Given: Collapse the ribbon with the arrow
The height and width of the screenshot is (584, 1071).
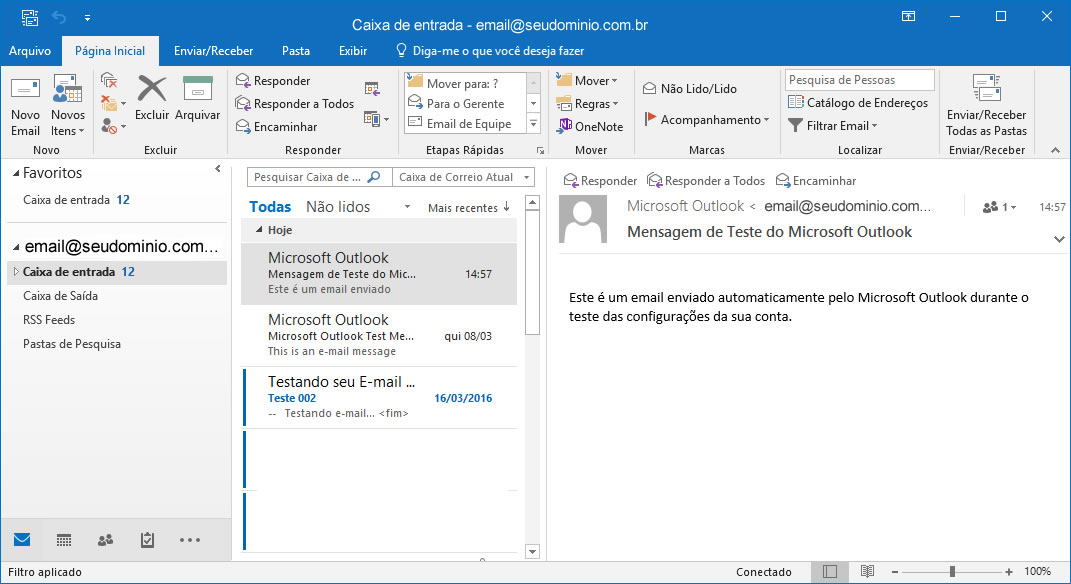Looking at the screenshot, I should tap(1055, 150).
